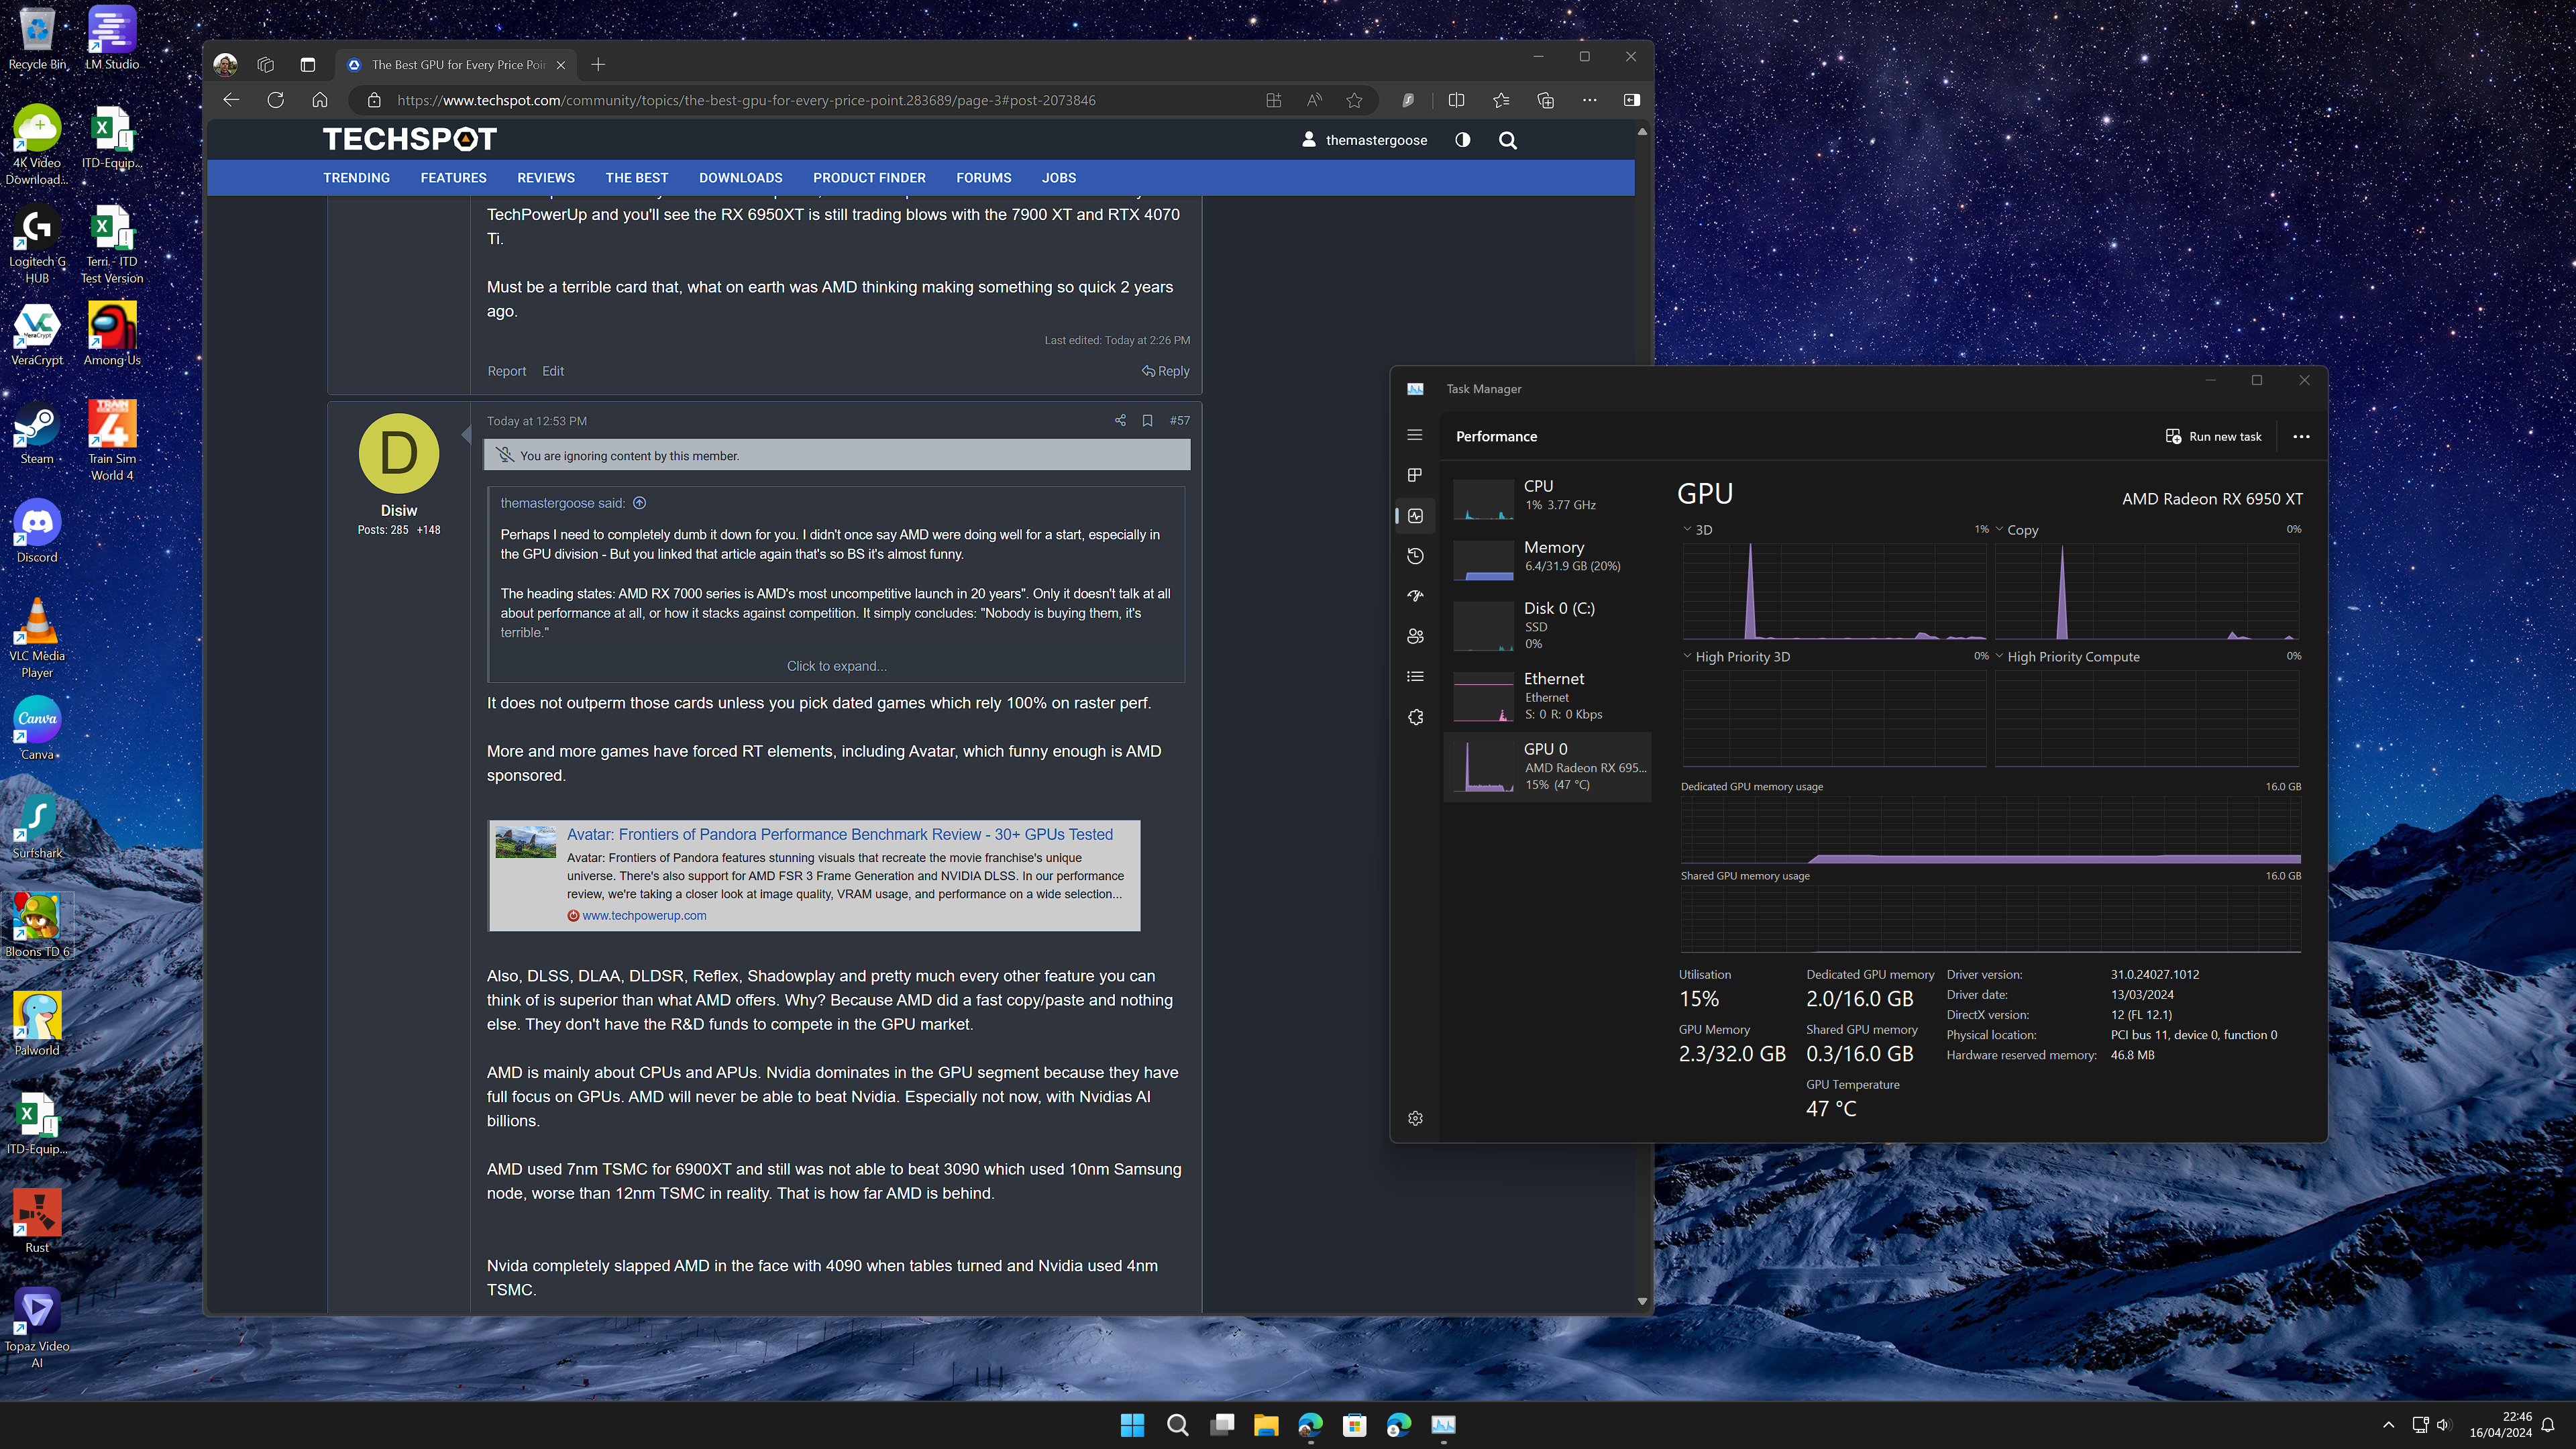Open FORUMS nav item

[983, 178]
